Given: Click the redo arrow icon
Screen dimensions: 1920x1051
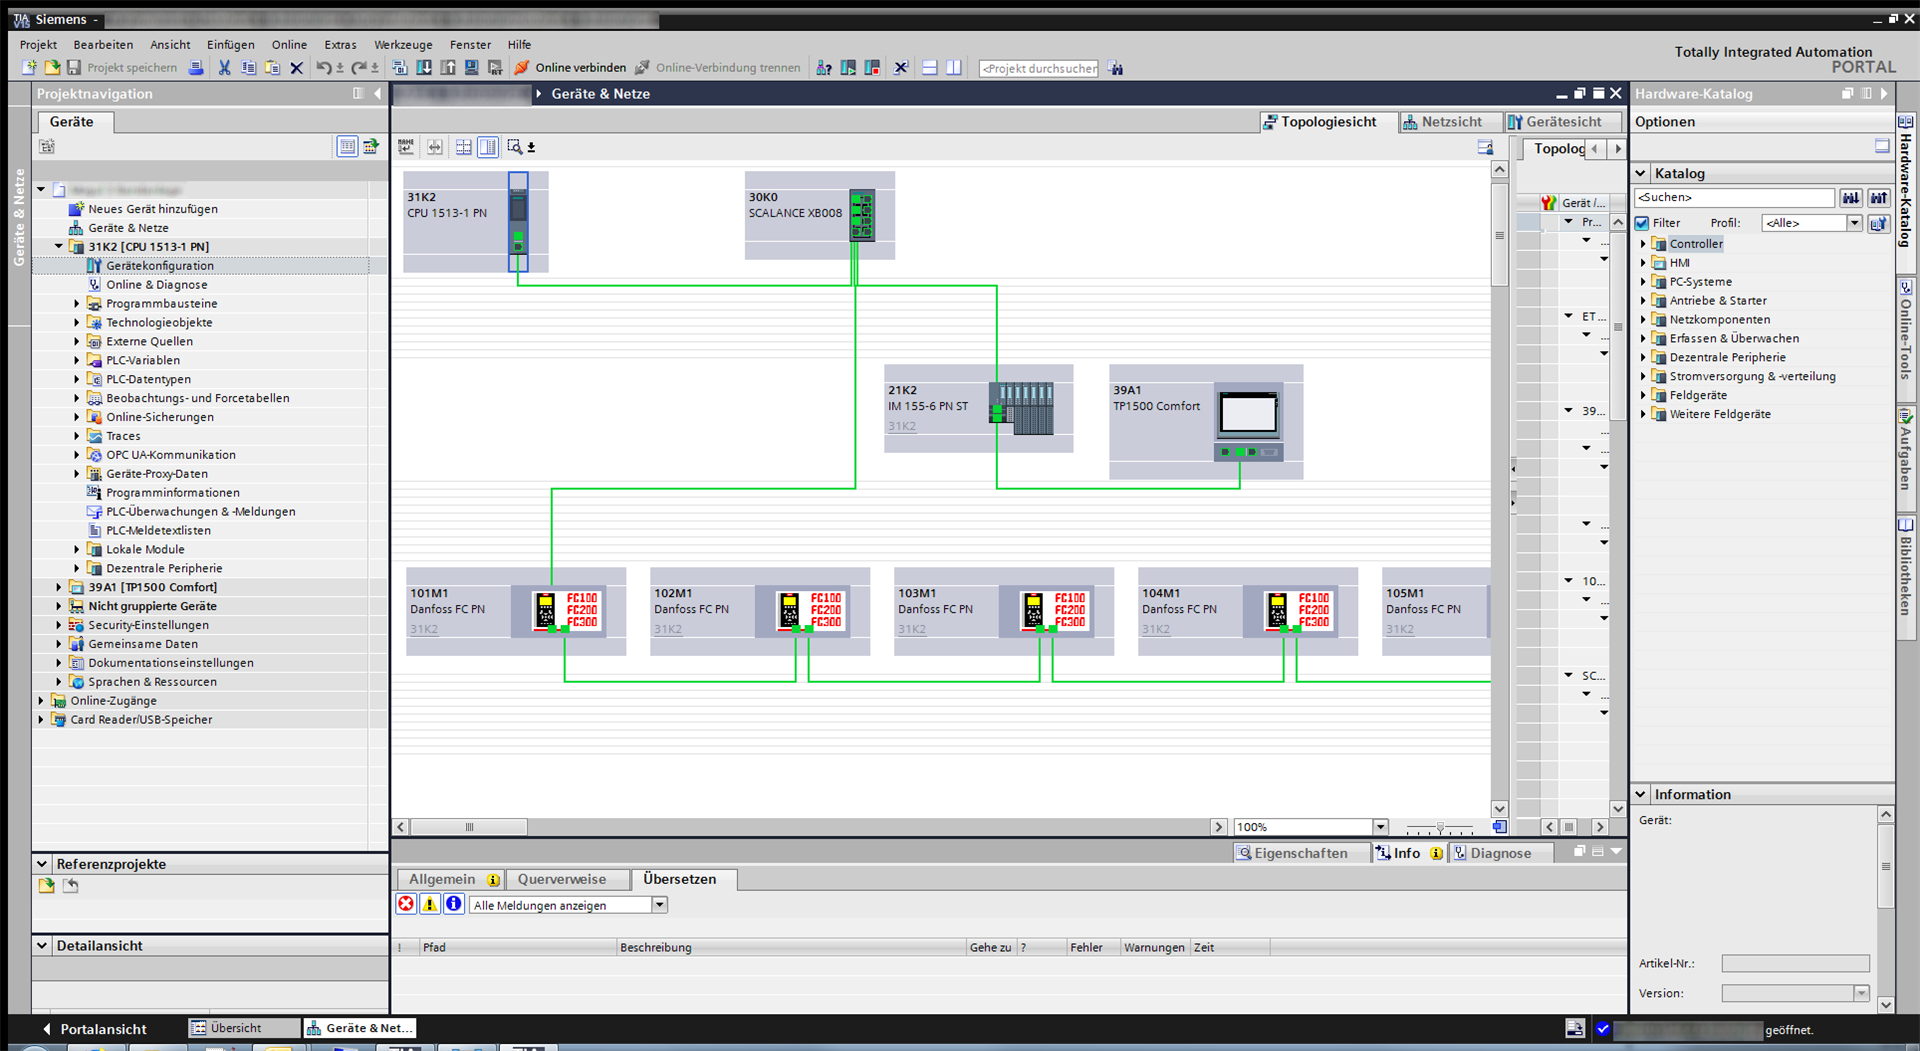Looking at the screenshot, I should pos(358,68).
